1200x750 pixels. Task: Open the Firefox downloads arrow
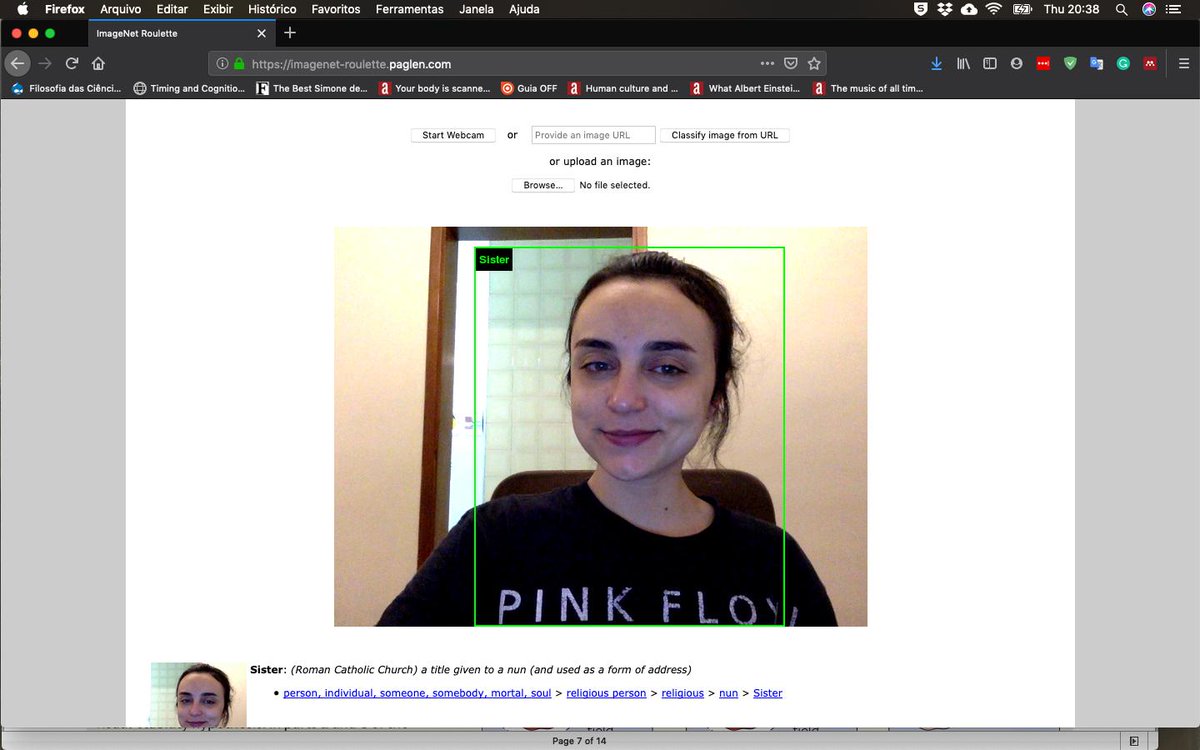tap(937, 63)
